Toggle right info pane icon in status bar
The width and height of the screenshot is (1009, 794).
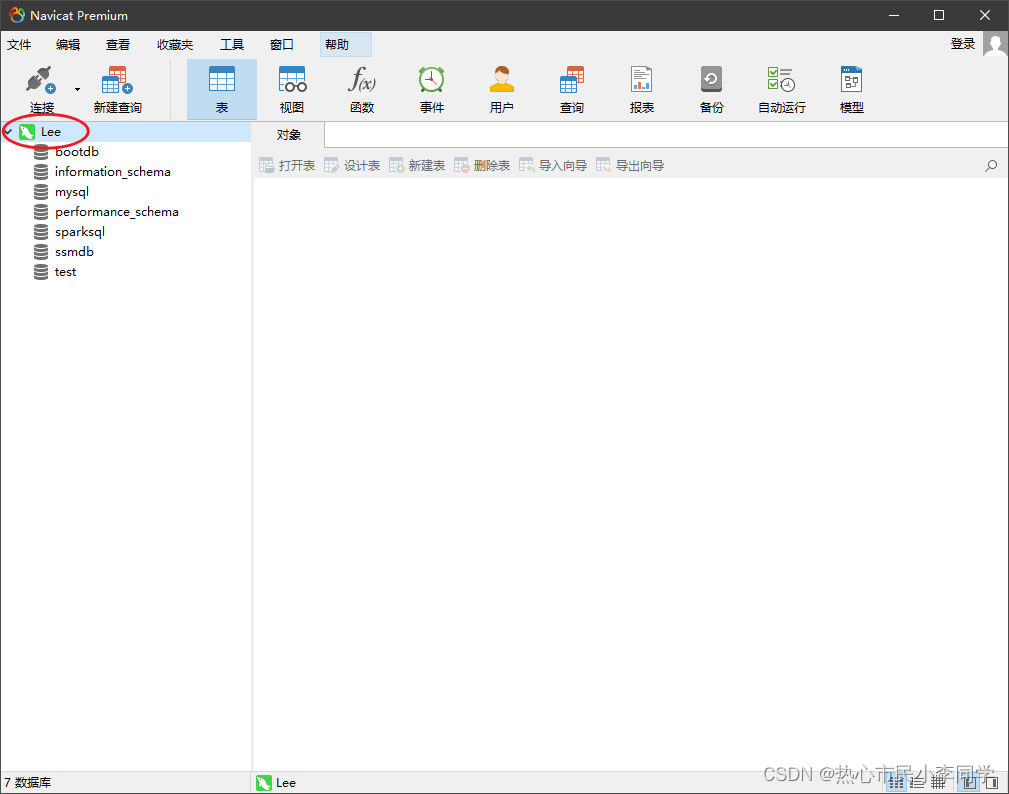(x=991, y=783)
